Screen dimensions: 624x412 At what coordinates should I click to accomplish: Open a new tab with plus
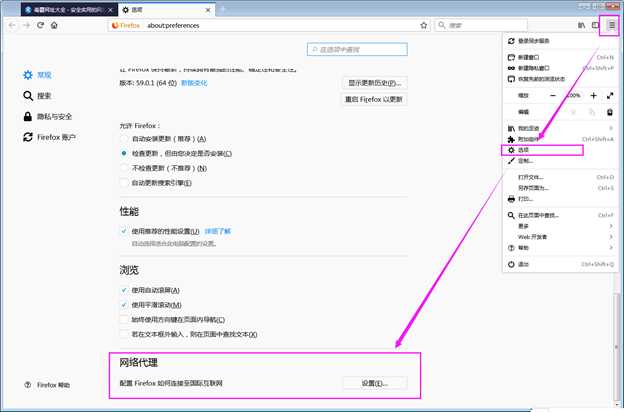223,10
